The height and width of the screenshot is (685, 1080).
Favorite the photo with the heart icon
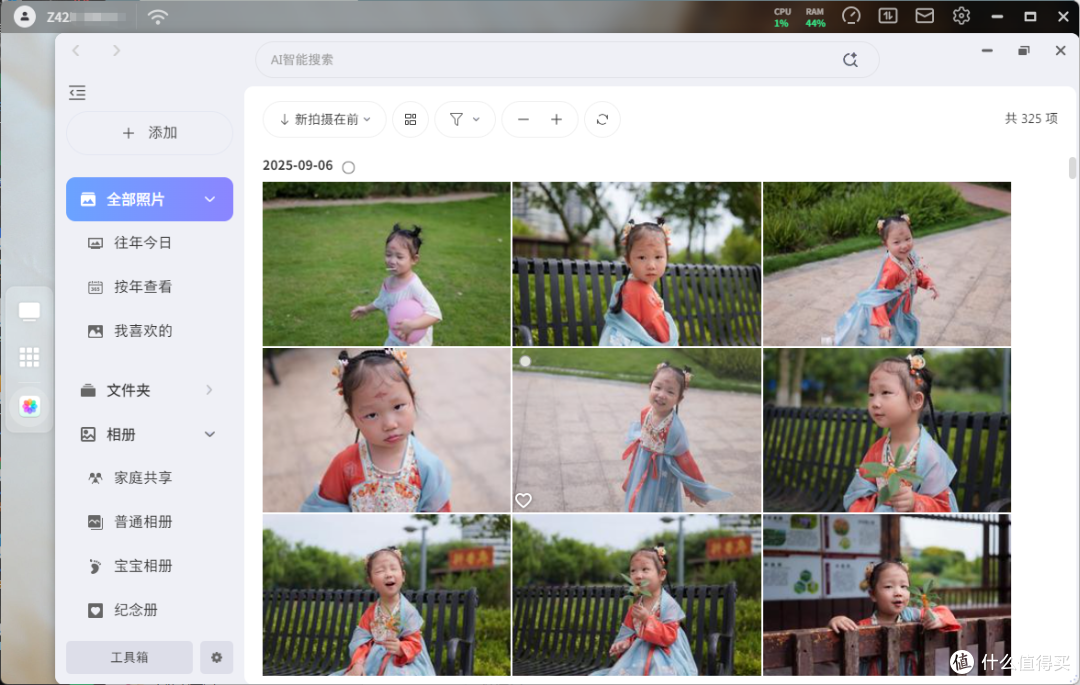coord(523,500)
